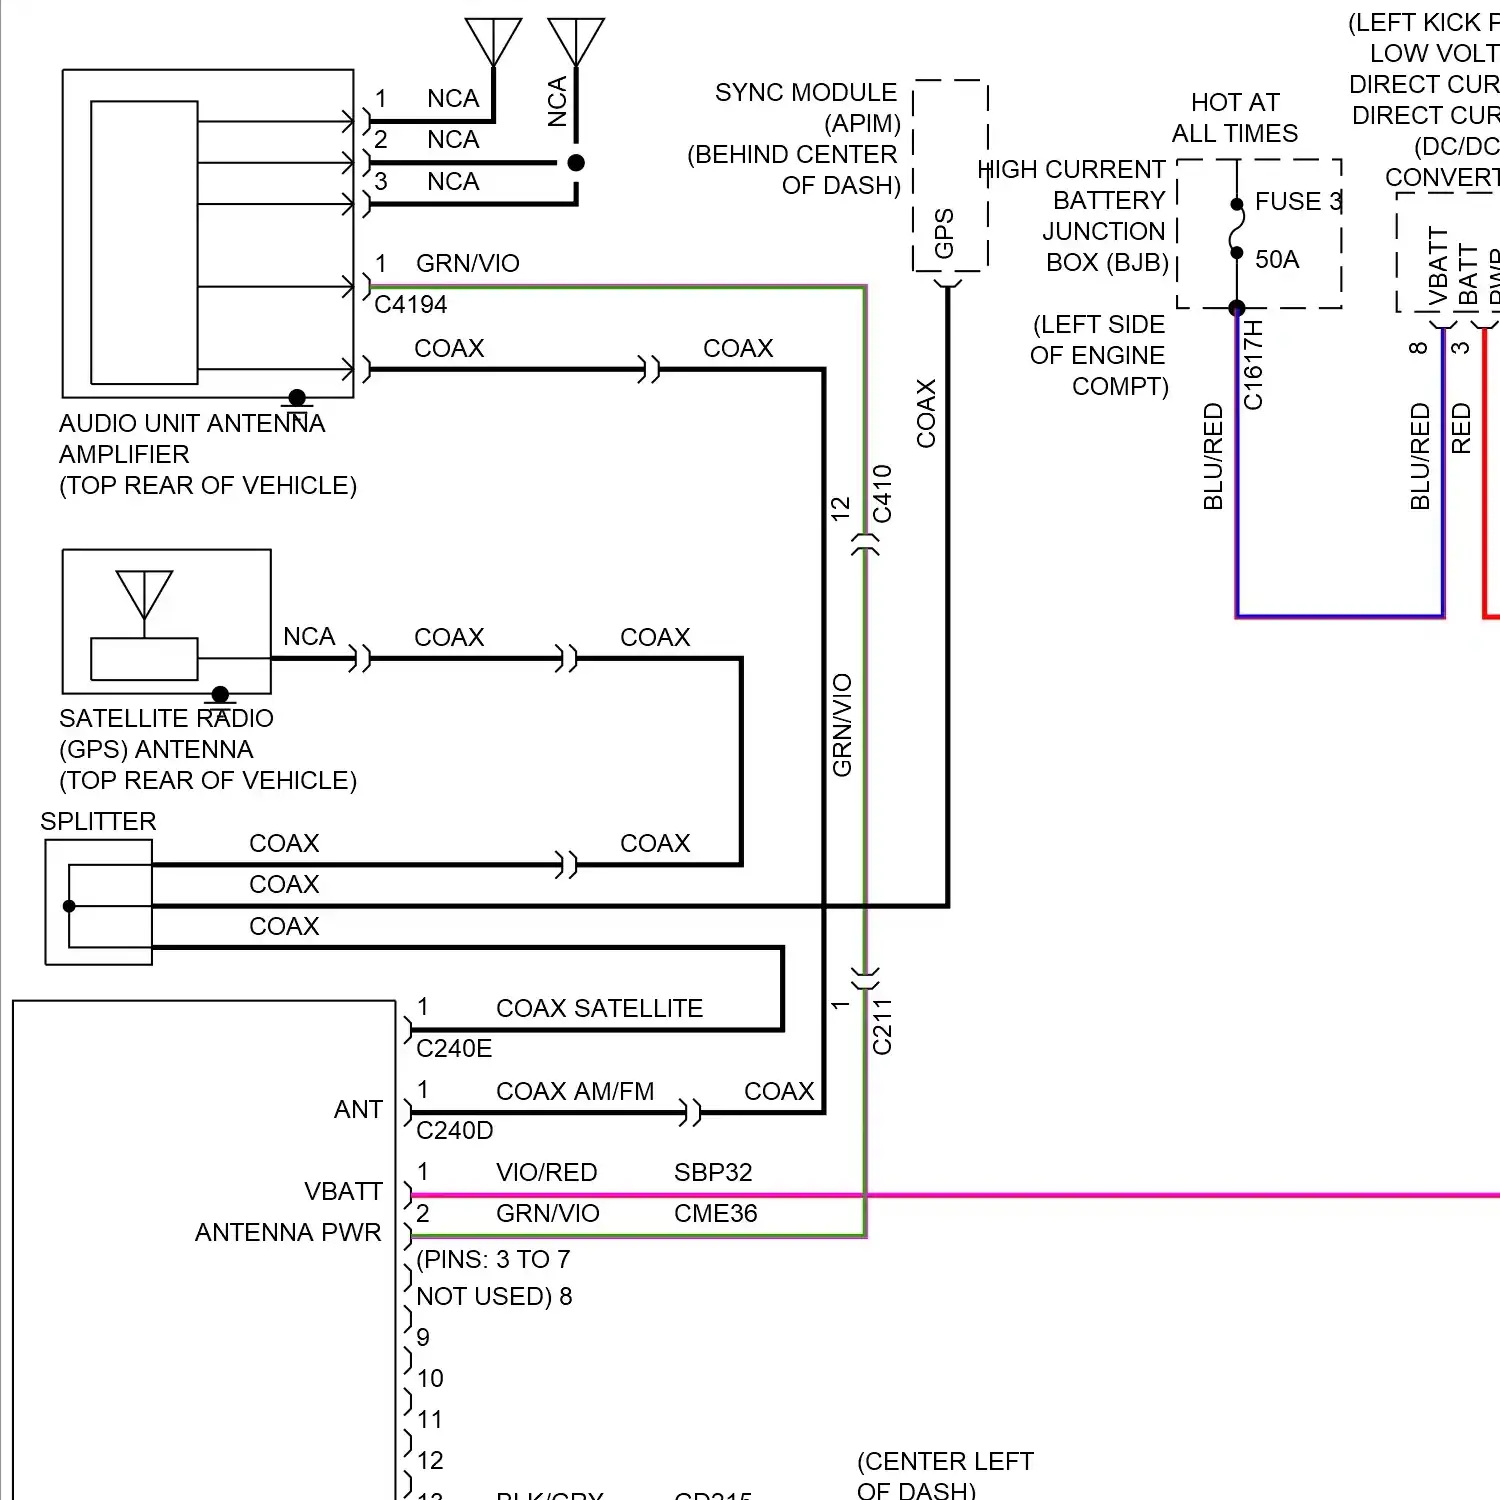The height and width of the screenshot is (1500, 1500).
Task: Click the "COAX SATELLITE" wire label
Action: 599,1008
